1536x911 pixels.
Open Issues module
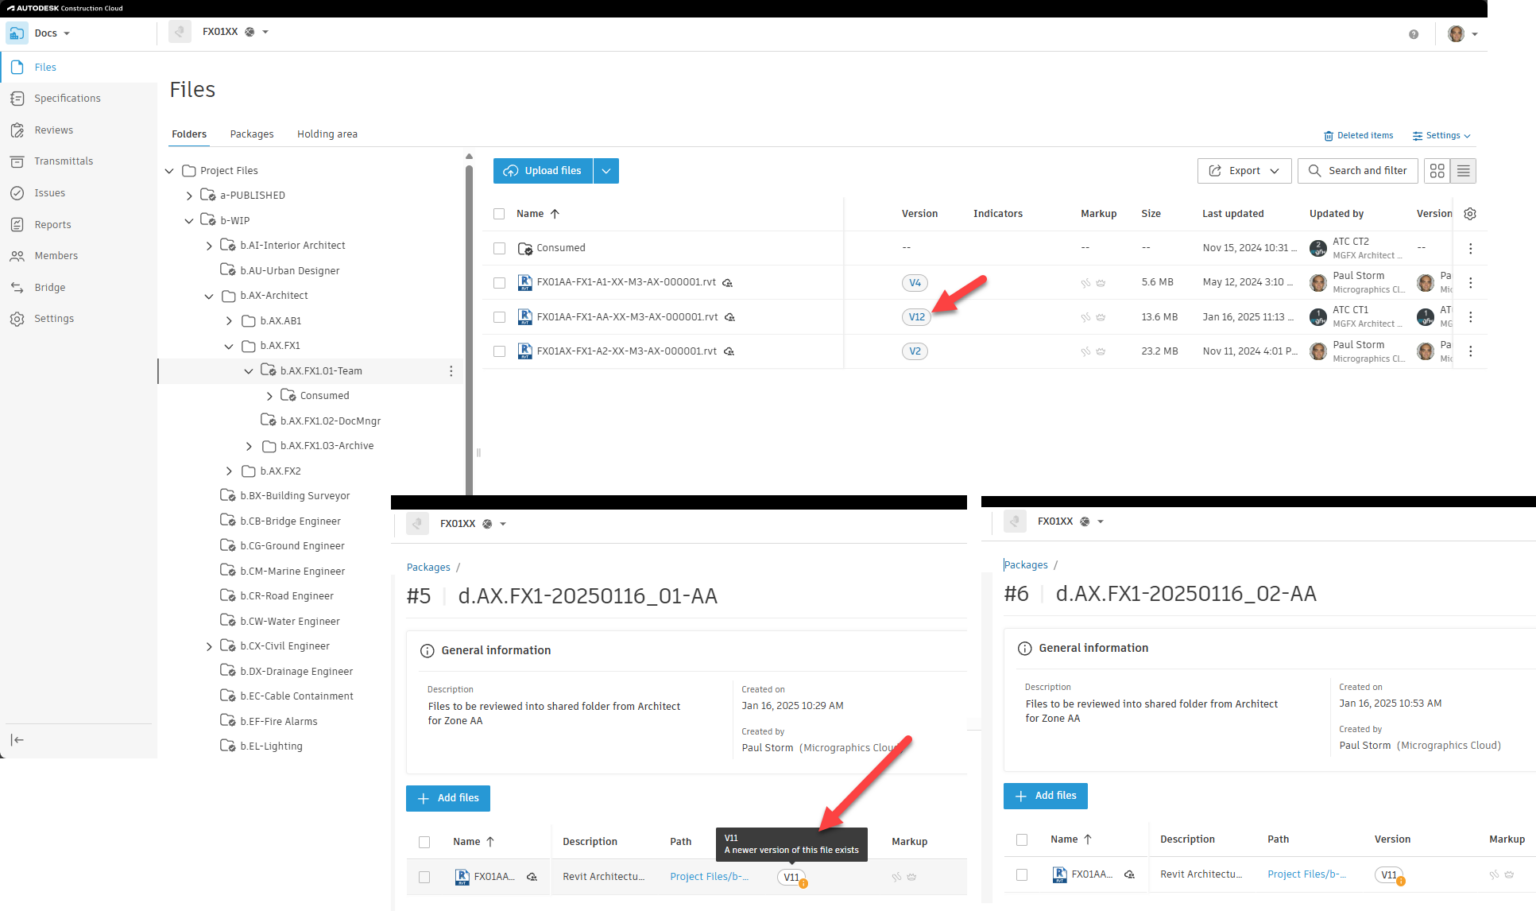50,193
